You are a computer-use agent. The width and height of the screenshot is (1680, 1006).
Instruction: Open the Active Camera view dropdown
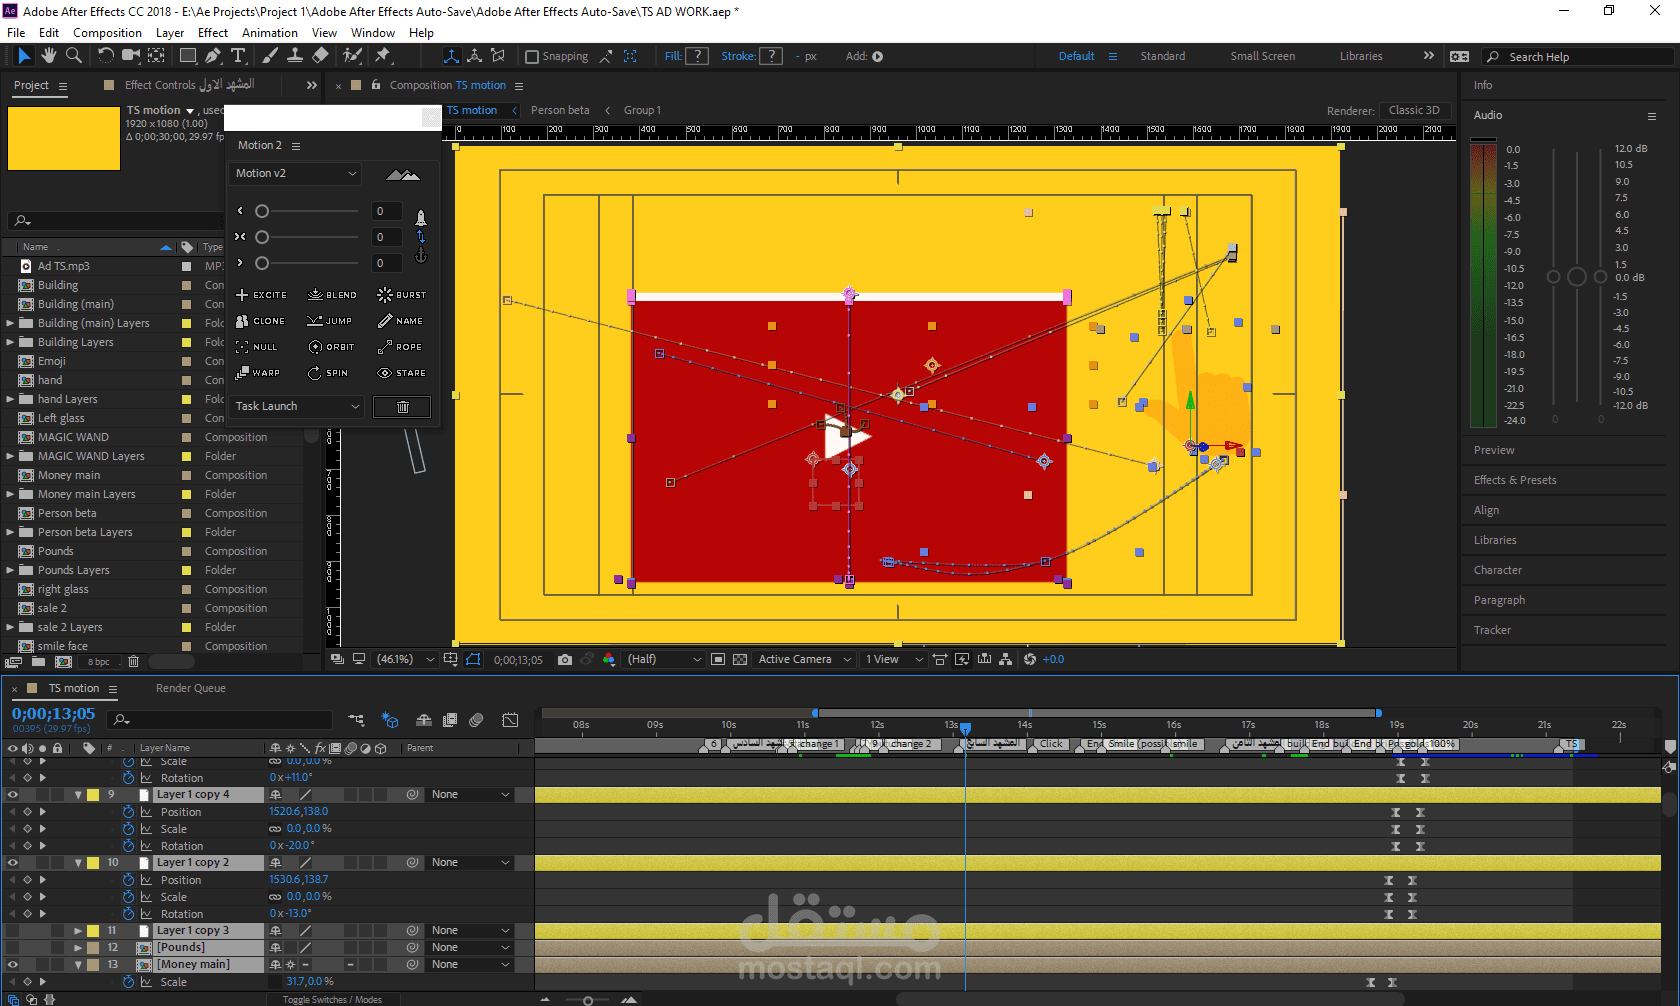[x=805, y=659]
